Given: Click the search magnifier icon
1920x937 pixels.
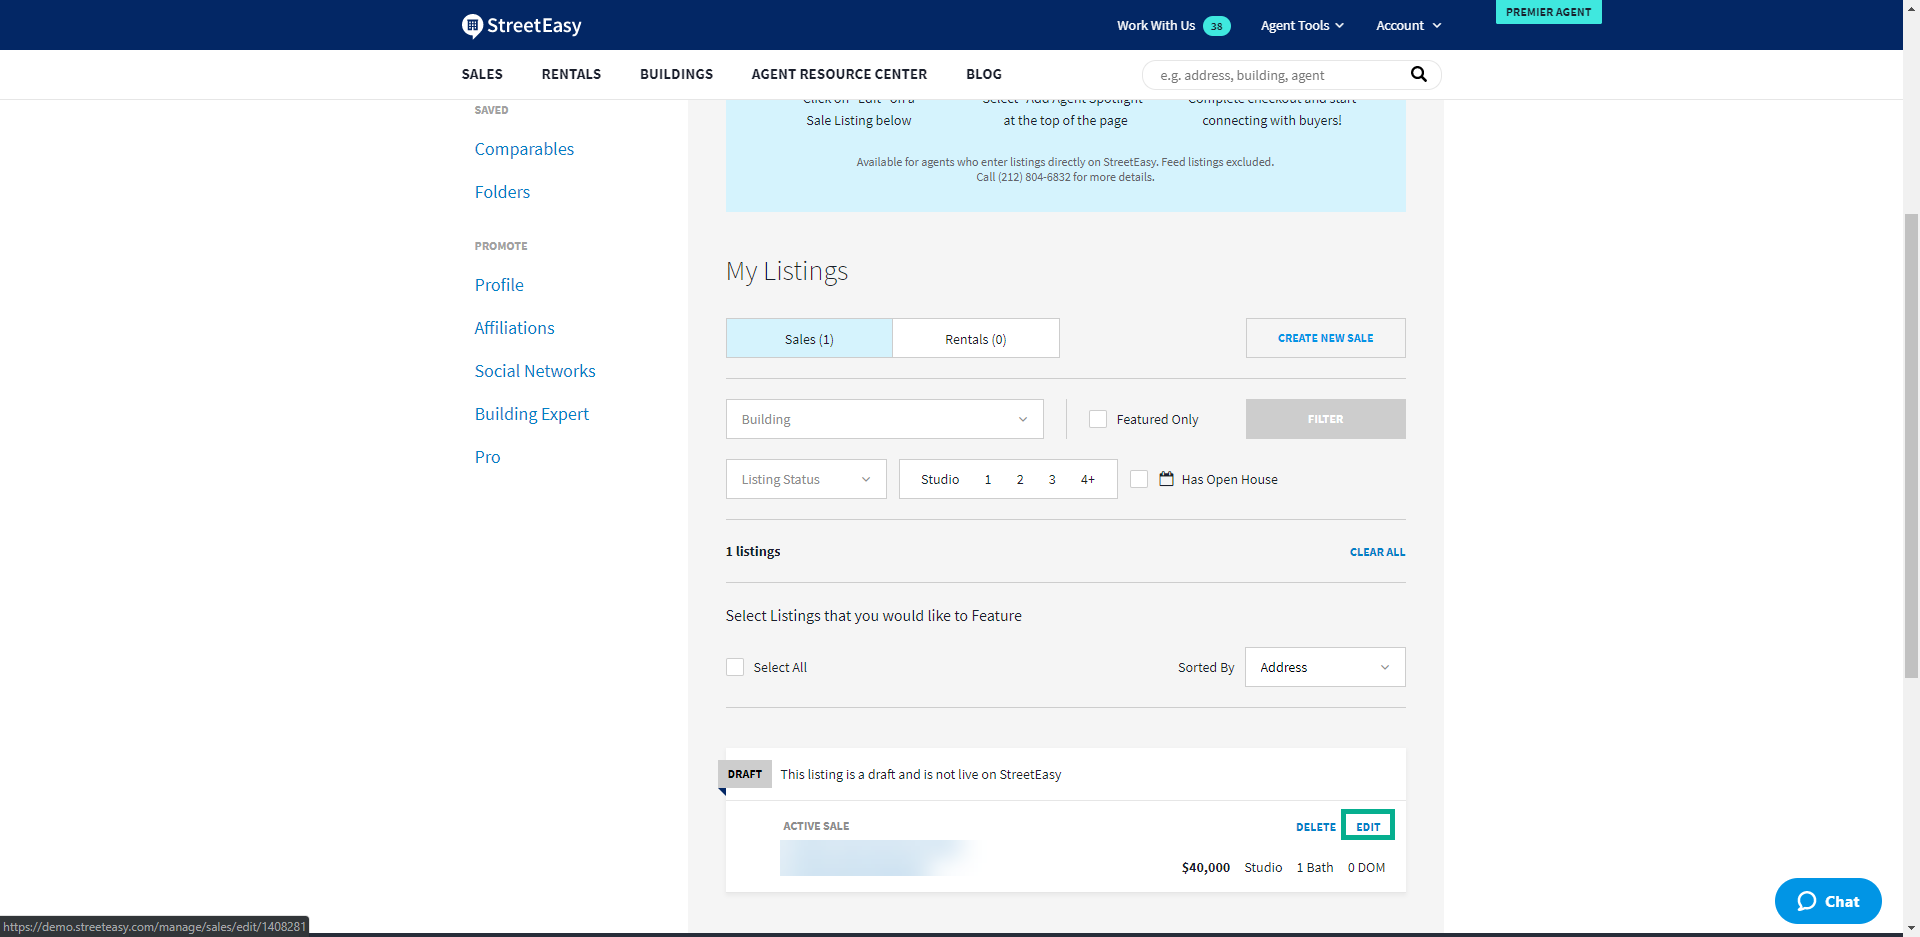Looking at the screenshot, I should point(1418,74).
